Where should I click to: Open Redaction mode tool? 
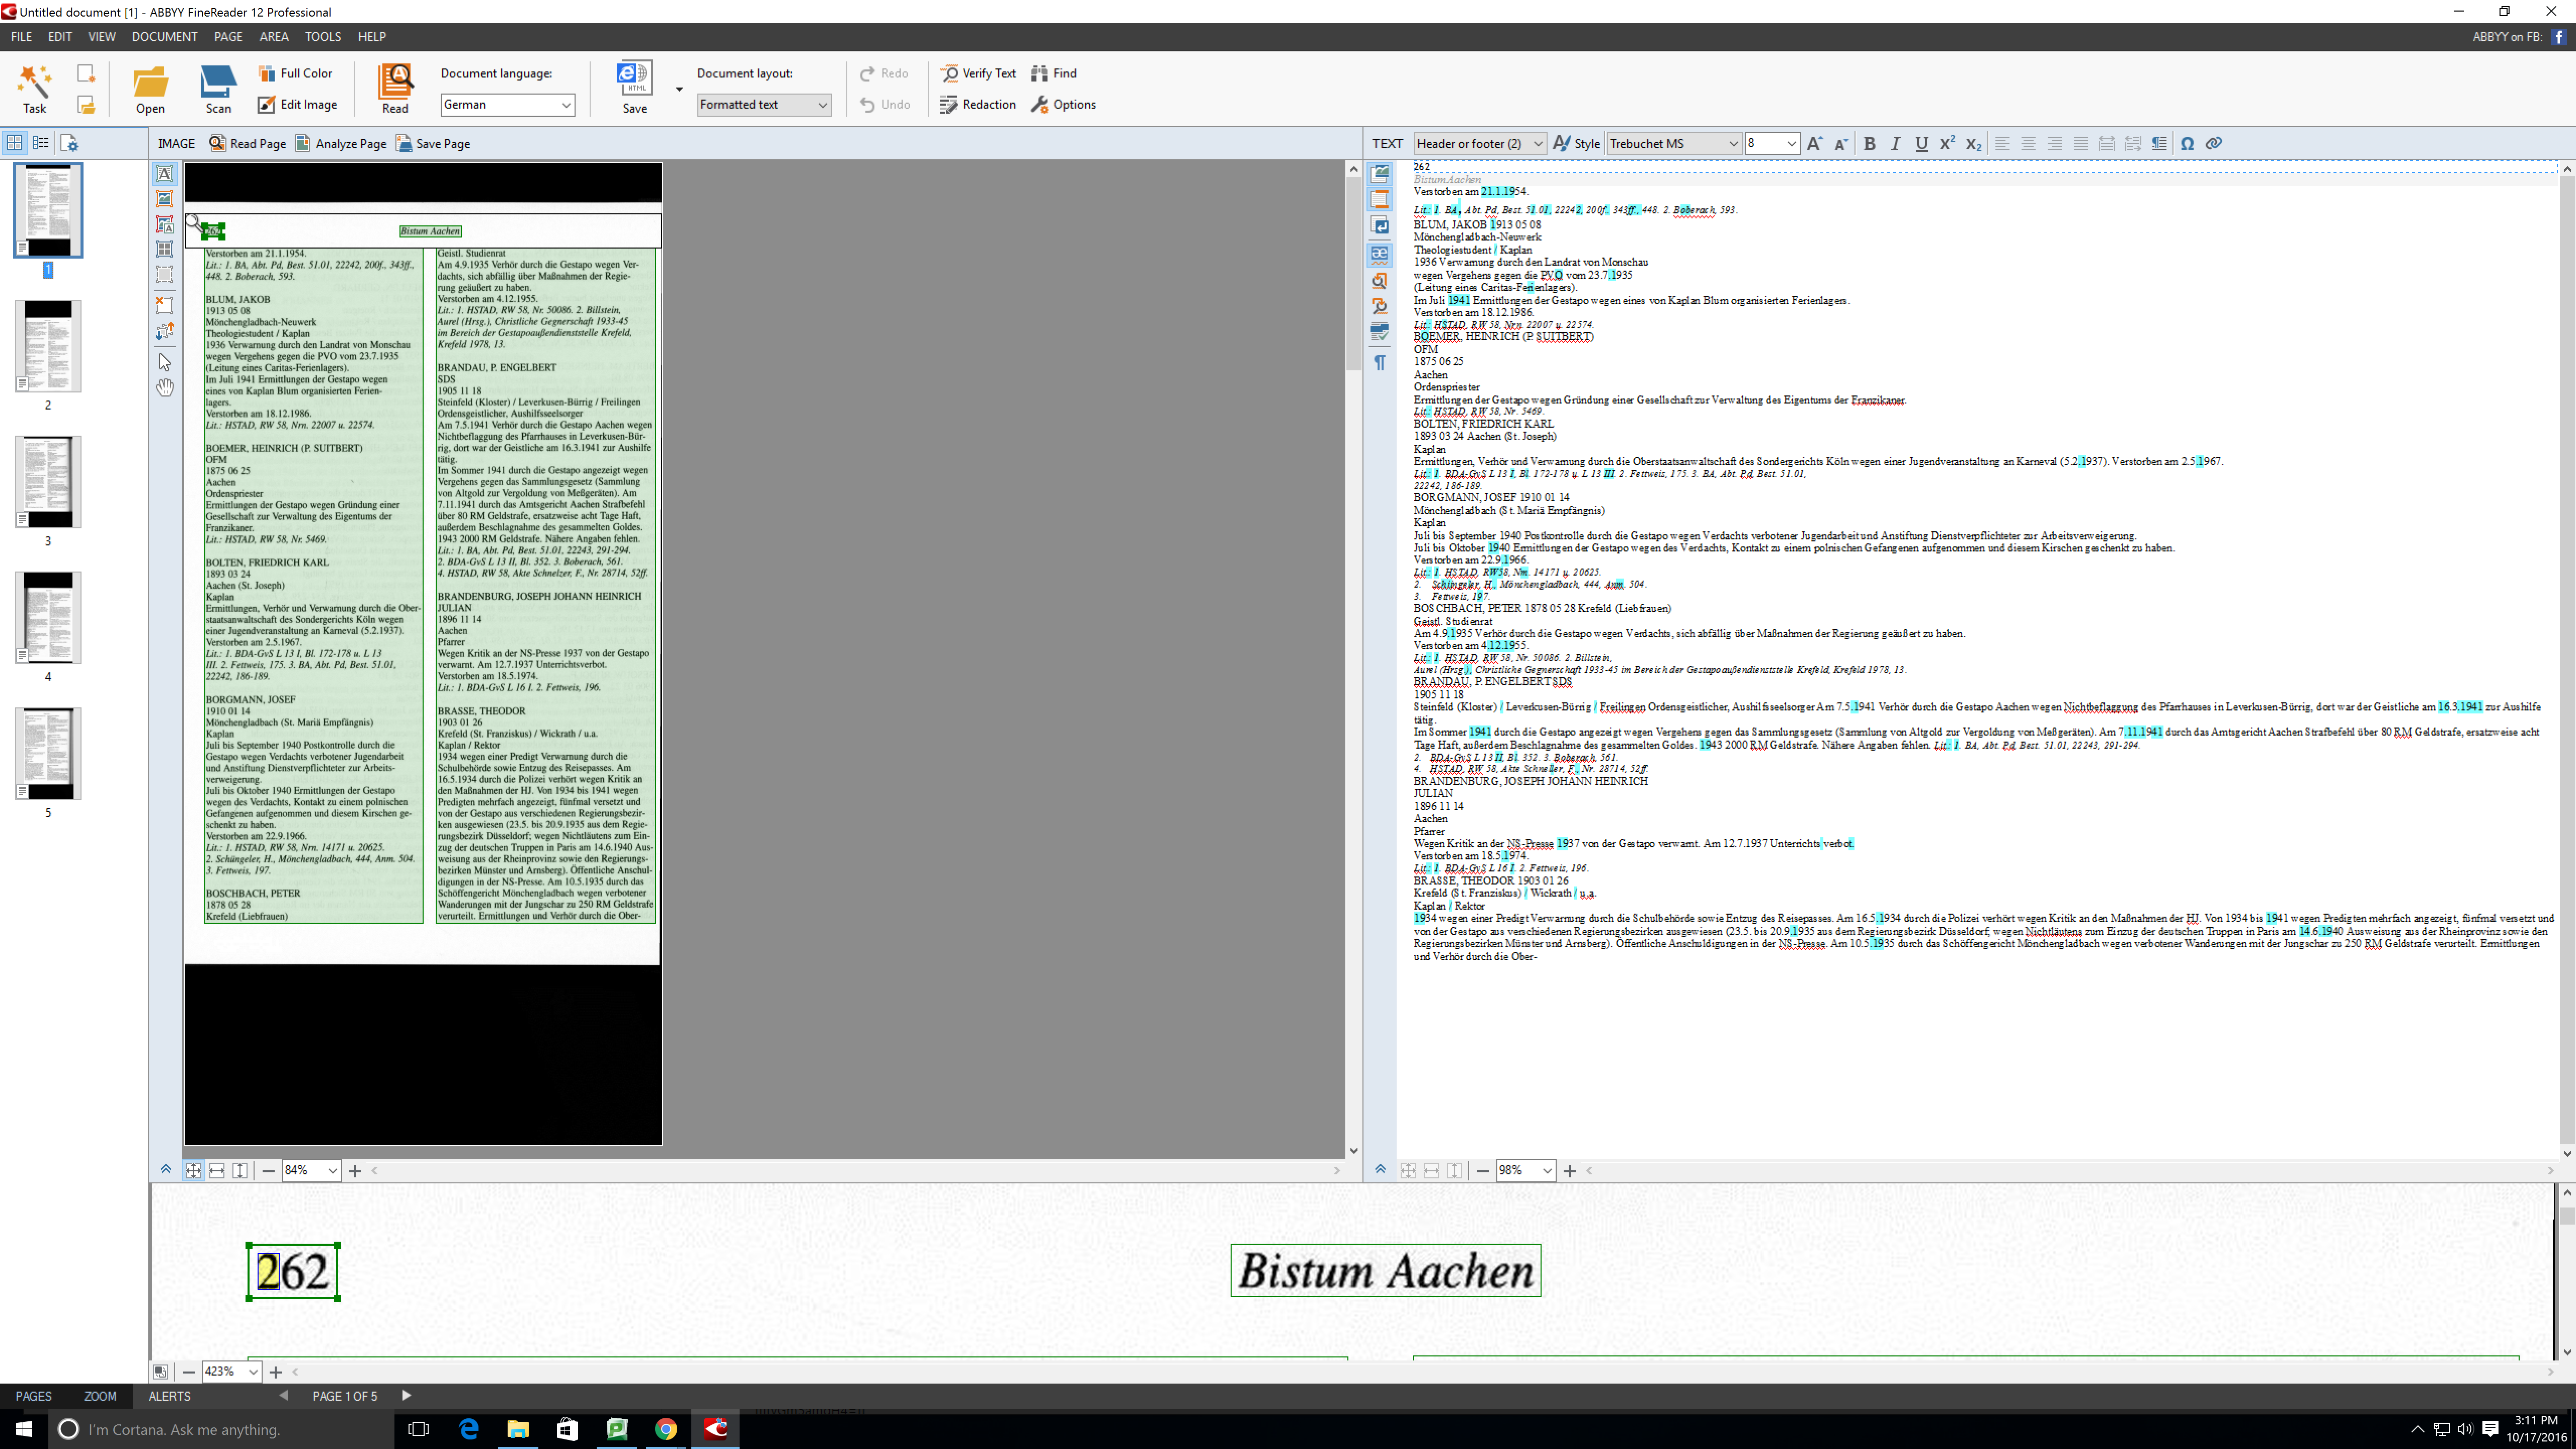[977, 104]
